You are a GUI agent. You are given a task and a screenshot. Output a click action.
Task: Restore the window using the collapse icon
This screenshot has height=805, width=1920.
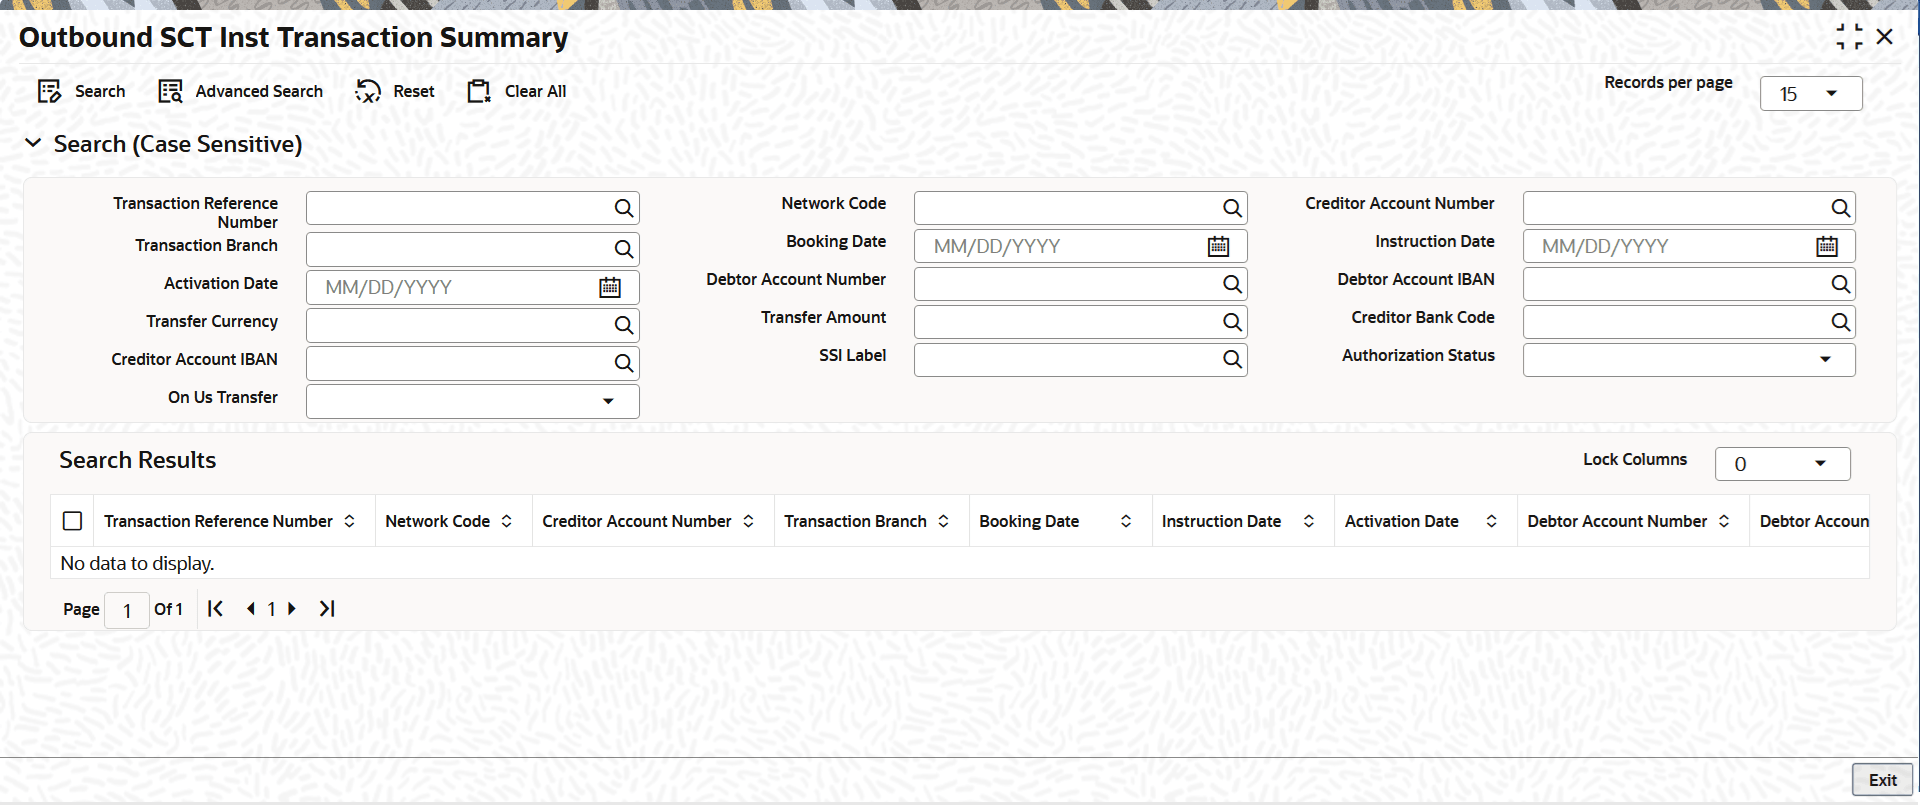1849,37
